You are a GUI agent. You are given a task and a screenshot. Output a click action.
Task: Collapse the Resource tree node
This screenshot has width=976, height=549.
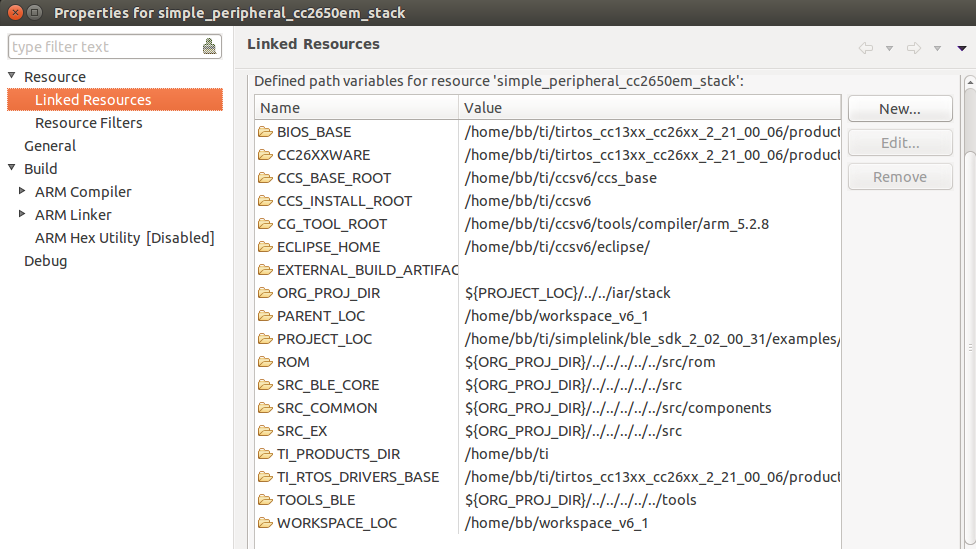12,77
